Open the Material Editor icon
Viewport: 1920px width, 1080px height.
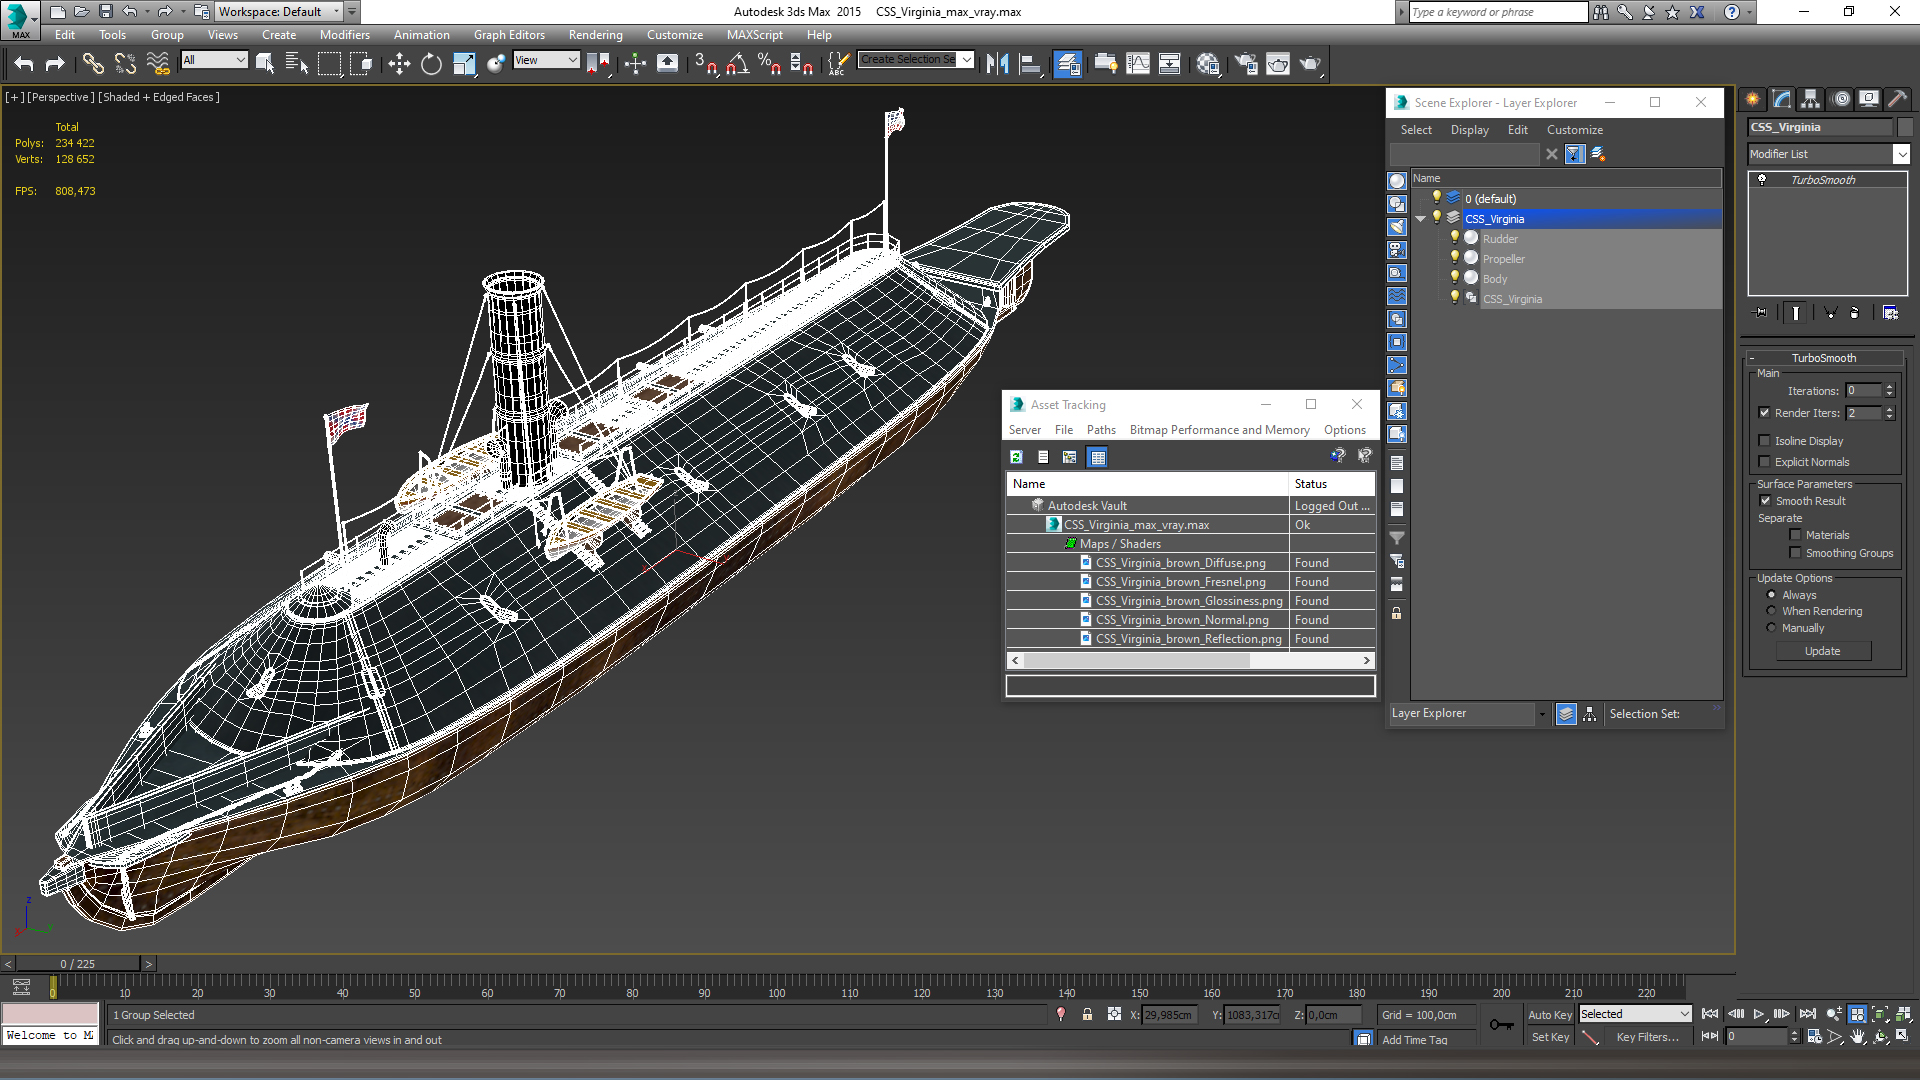pos(1208,64)
